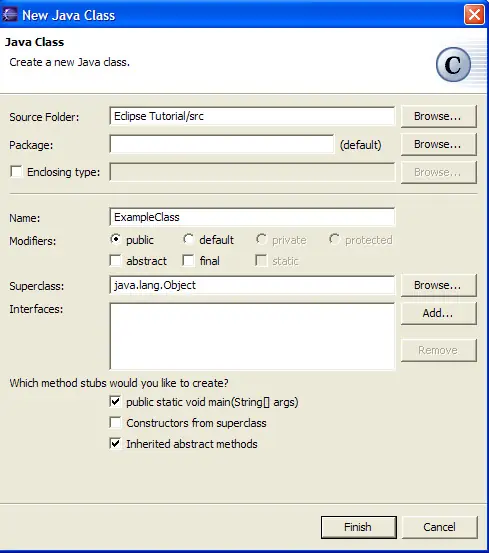
Task: Browse for the Source Folder
Action: point(439,116)
